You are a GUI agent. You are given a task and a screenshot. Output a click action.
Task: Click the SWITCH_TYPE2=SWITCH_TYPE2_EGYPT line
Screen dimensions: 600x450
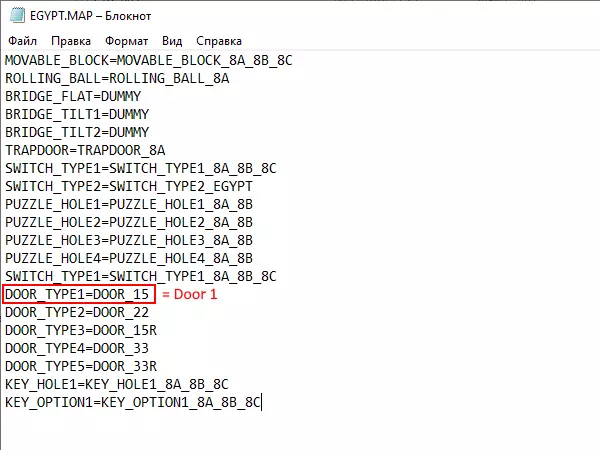129,186
